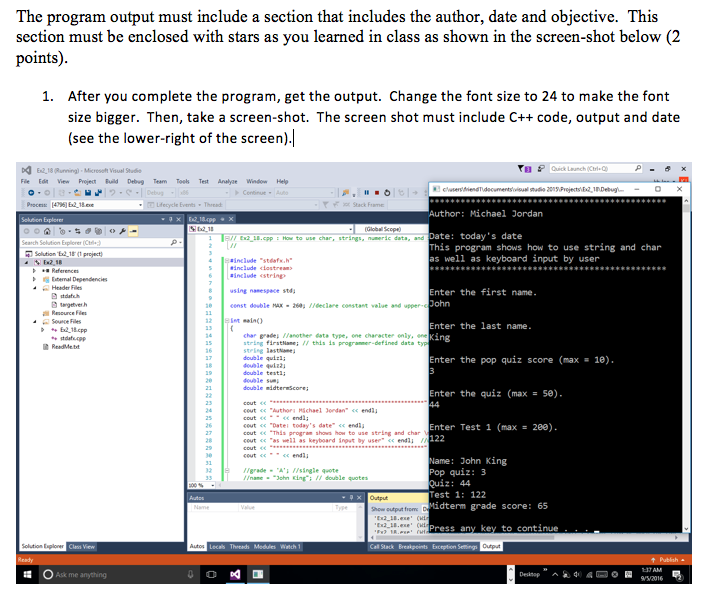Viewport: 709px width, 593px height.
Task: Click the Home icon in Solution Explorer
Action: tap(47, 232)
